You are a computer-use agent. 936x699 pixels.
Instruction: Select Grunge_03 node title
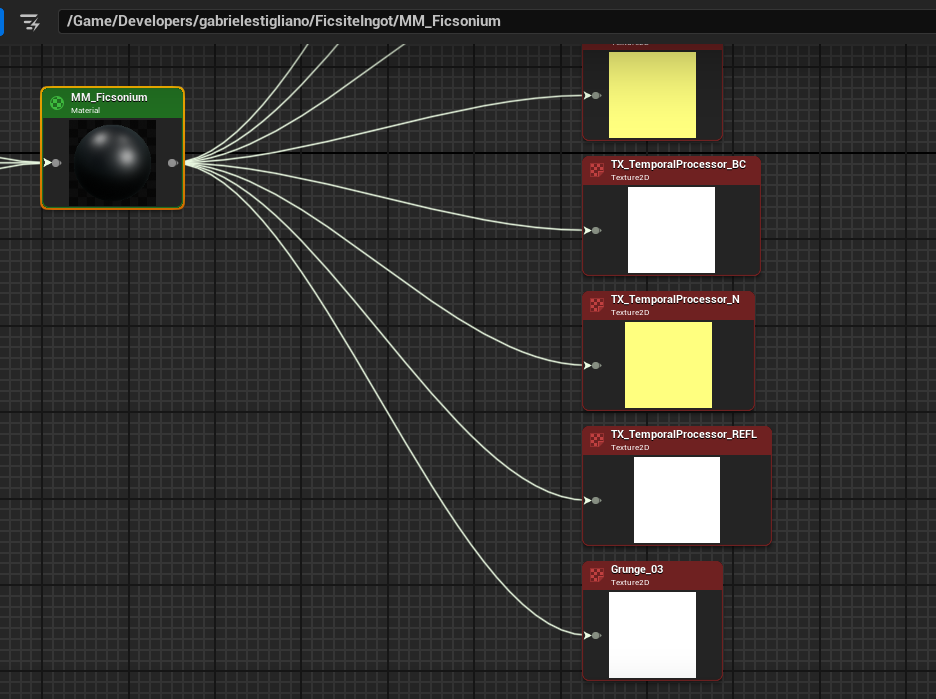[637, 569]
